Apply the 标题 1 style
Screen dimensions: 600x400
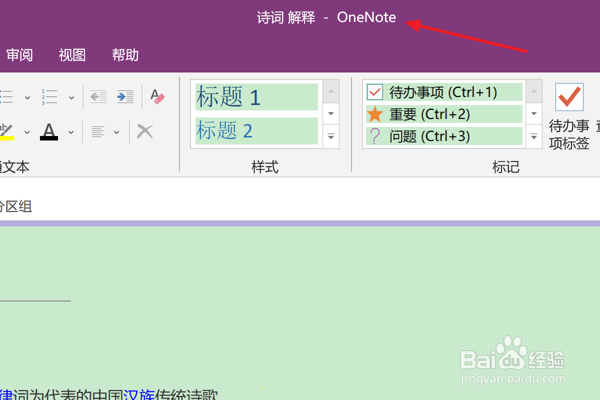[x=256, y=97]
